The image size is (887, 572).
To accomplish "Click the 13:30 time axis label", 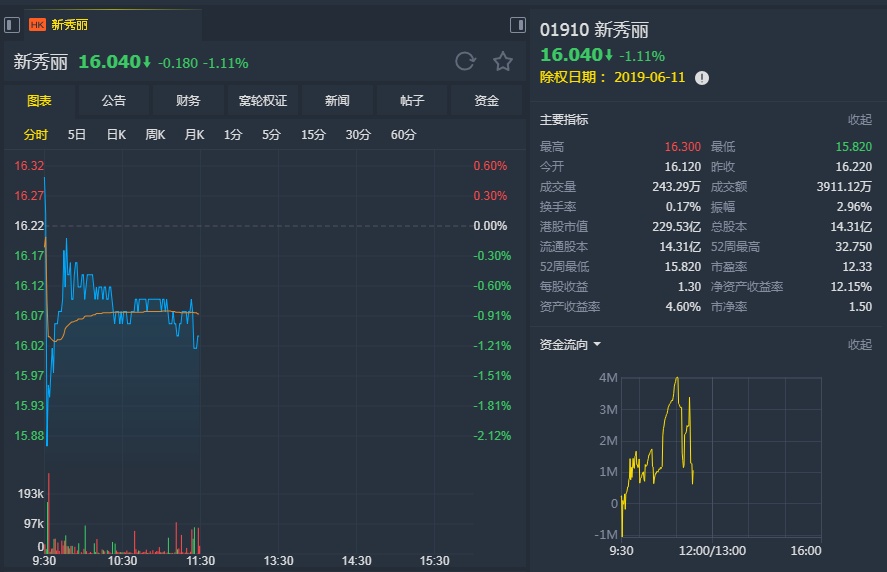I will click(278, 561).
